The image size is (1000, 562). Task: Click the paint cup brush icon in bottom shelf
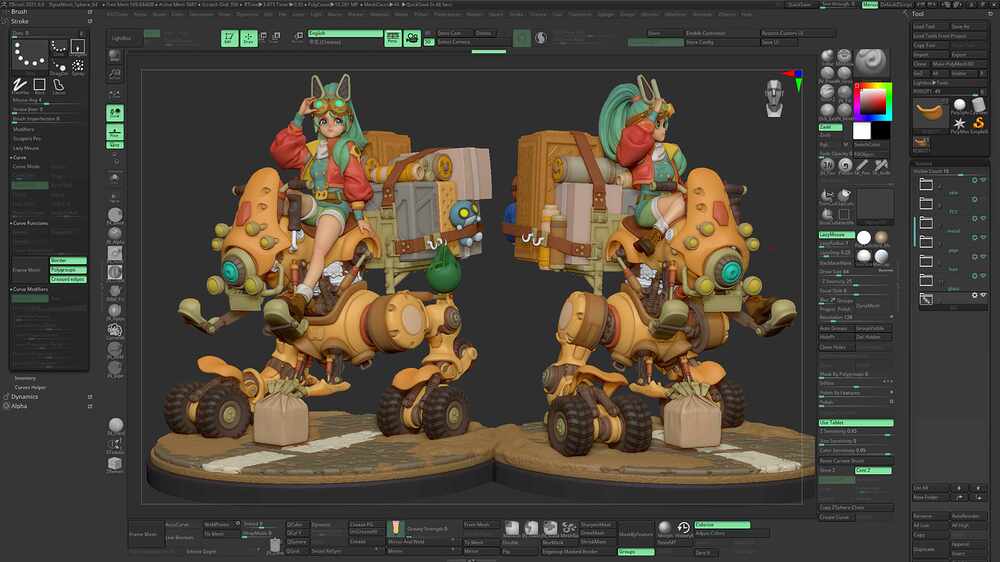395,528
